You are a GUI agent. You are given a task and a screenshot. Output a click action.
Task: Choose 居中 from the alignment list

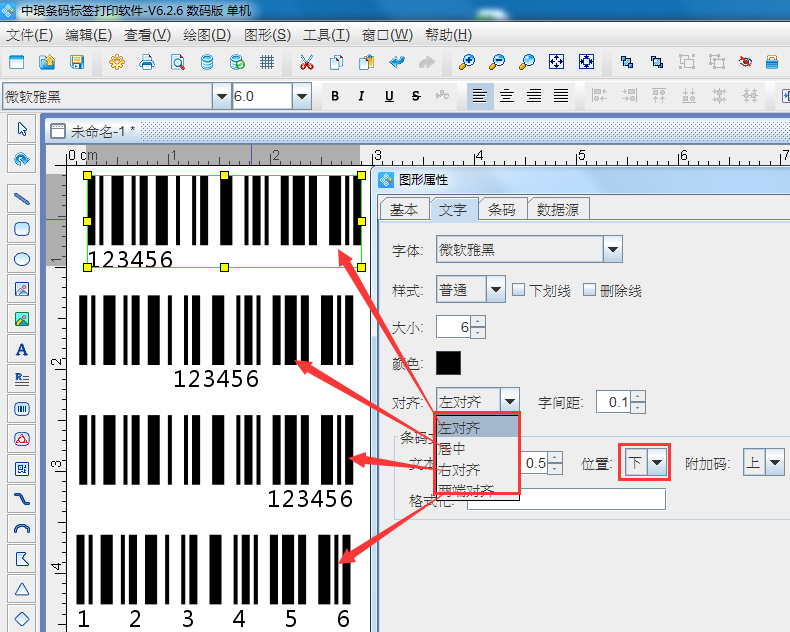[453, 449]
